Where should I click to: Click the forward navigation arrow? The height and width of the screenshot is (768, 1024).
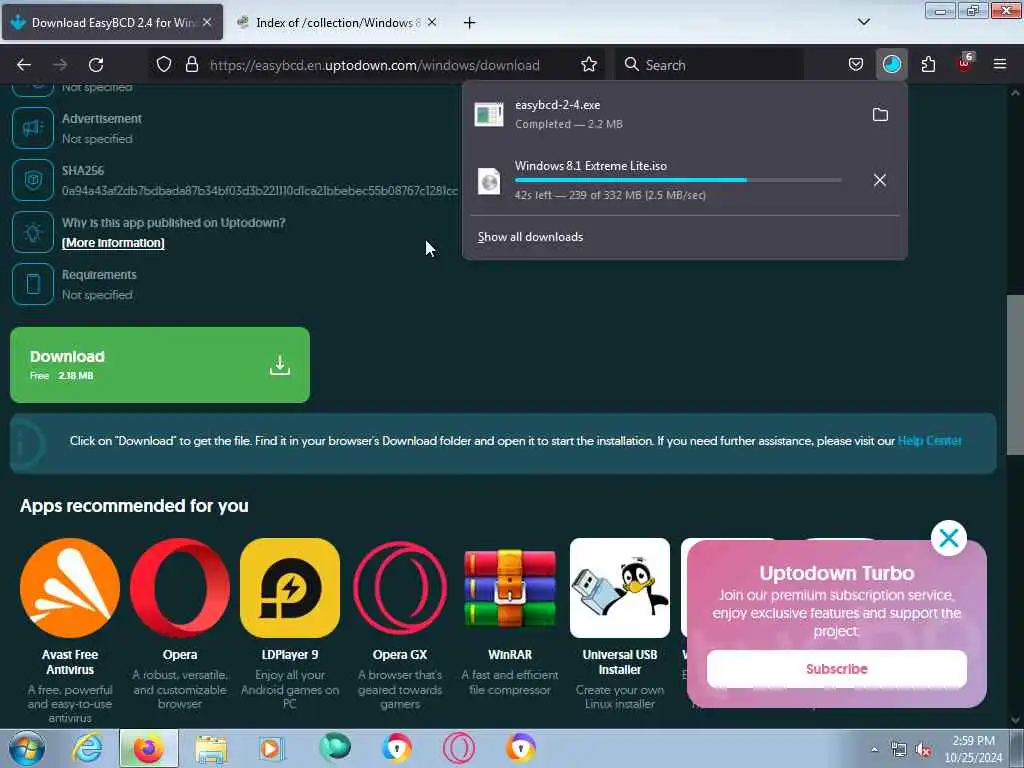(x=60, y=65)
